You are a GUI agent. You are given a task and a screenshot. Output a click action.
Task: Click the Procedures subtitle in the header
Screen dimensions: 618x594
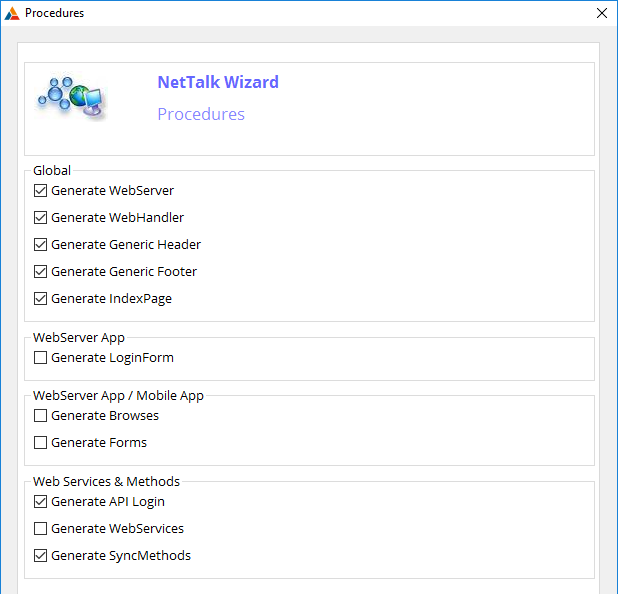[x=201, y=114]
